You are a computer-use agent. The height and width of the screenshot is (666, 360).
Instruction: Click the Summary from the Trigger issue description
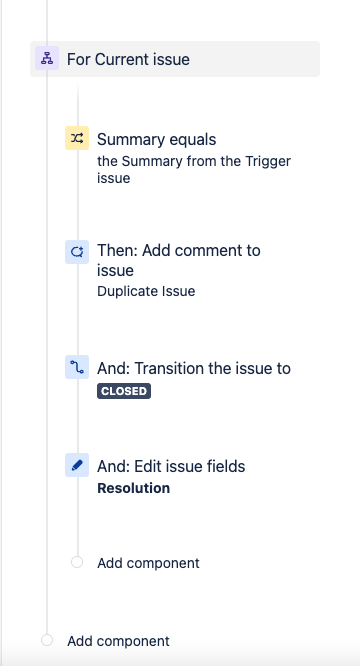point(194,169)
